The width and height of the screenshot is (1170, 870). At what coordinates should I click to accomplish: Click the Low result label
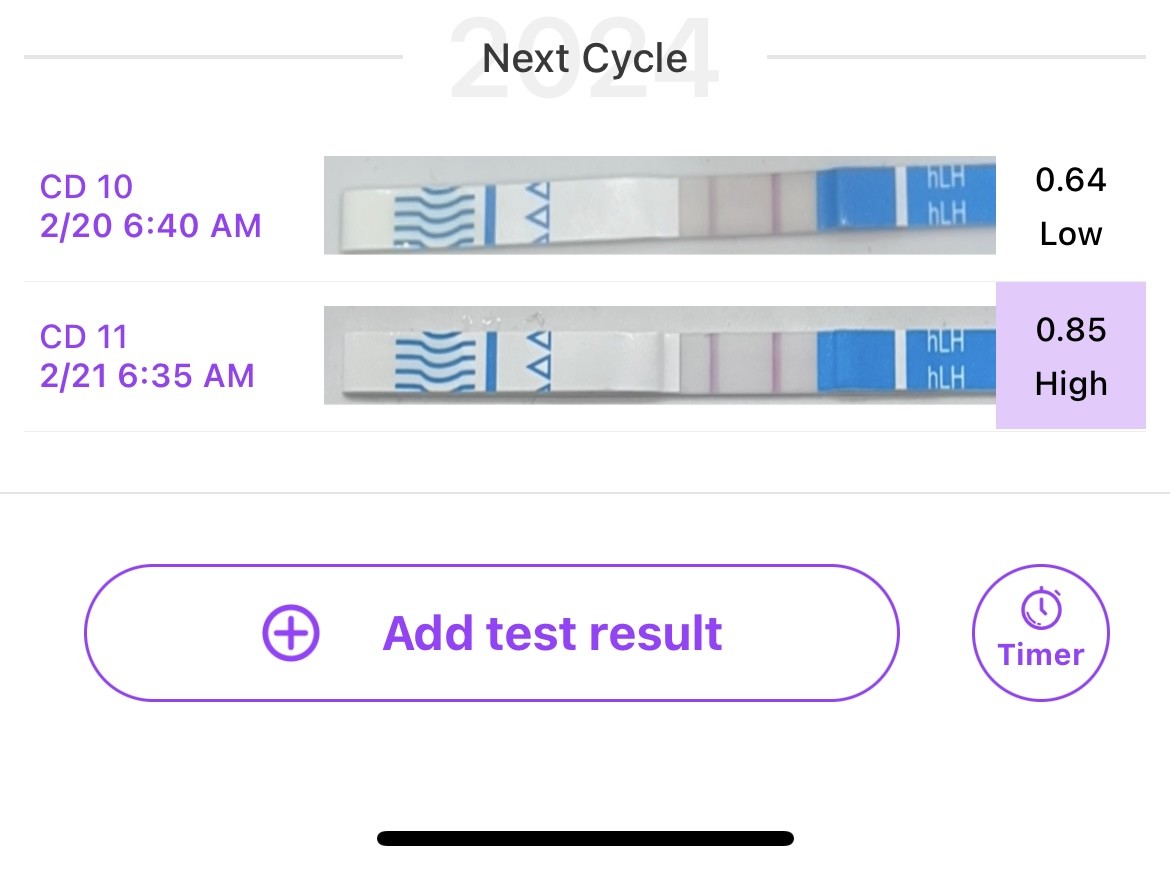[1071, 234]
